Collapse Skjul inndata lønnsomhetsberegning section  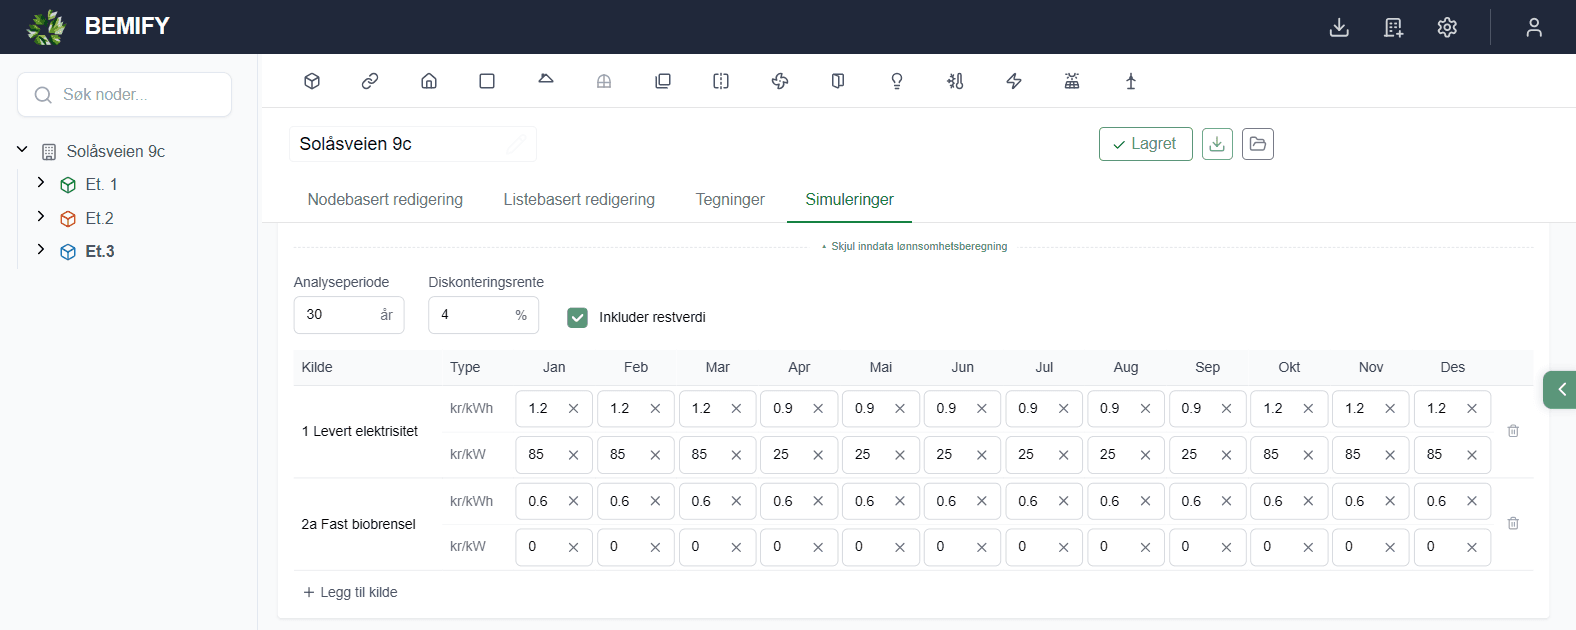(x=914, y=246)
